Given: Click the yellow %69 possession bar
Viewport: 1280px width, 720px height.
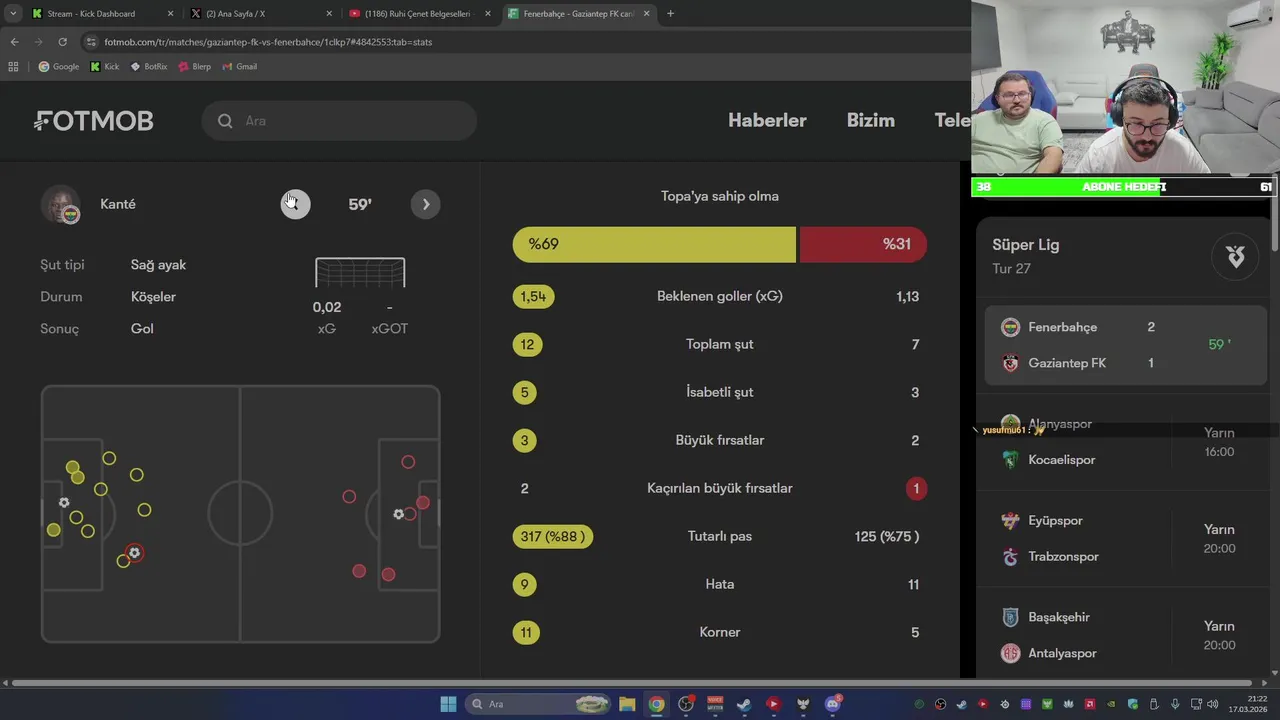Looking at the screenshot, I should 654,244.
